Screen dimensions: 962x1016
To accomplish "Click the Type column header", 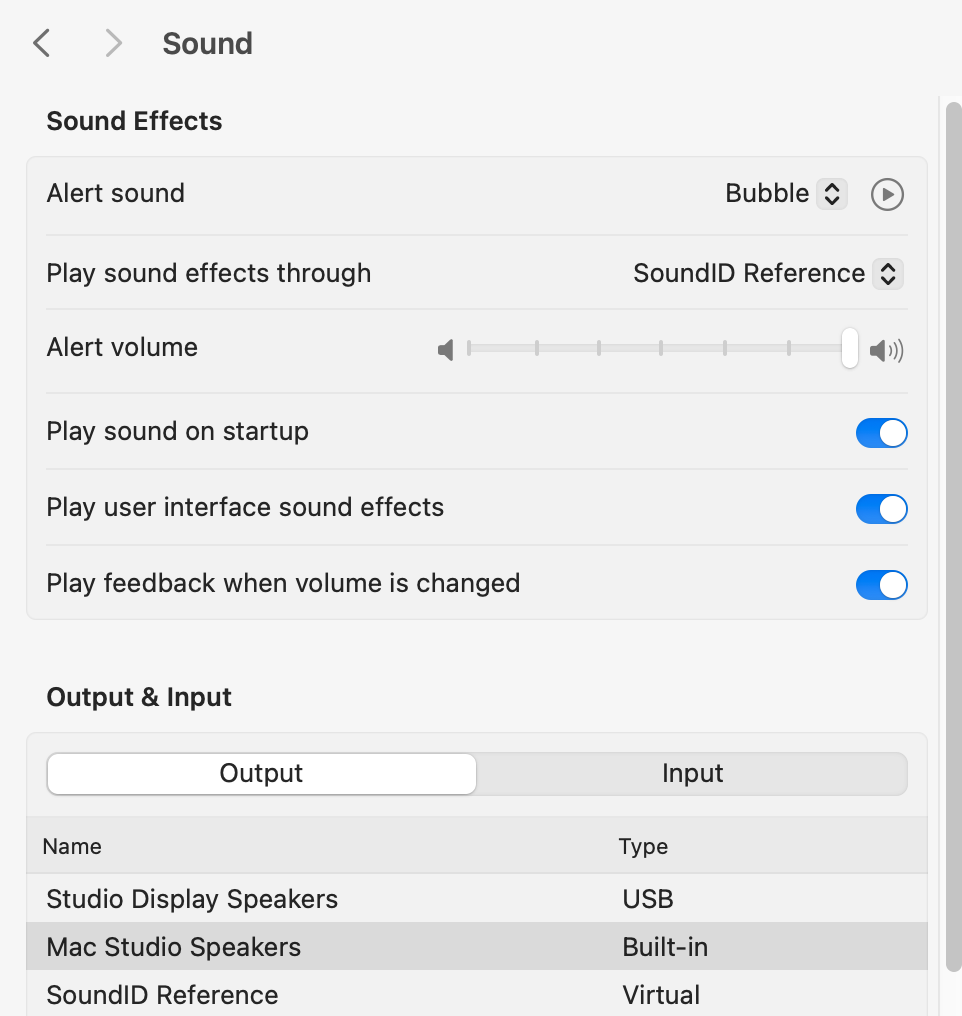I will pos(643,847).
